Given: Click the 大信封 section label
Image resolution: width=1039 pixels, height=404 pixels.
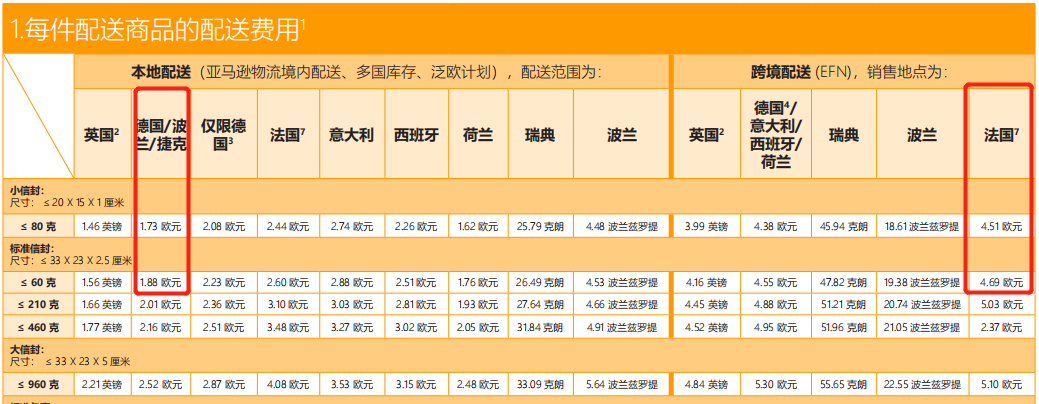Looking at the screenshot, I should pos(26,349).
